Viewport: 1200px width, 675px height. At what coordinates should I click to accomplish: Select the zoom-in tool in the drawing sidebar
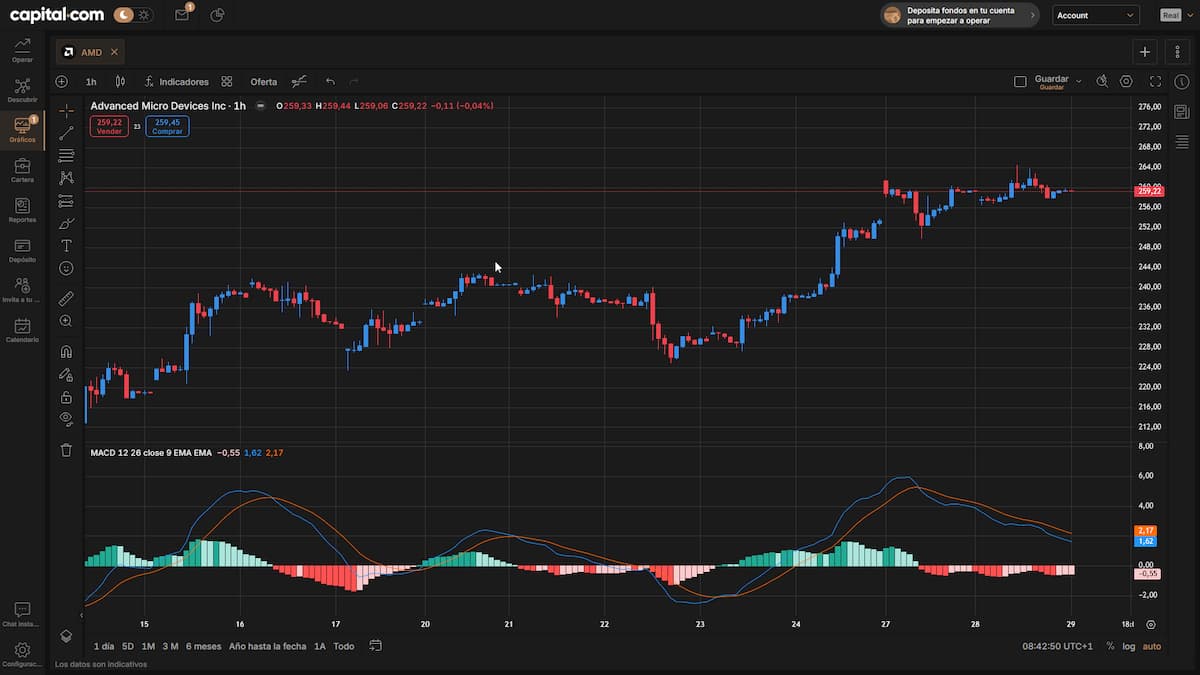click(66, 320)
